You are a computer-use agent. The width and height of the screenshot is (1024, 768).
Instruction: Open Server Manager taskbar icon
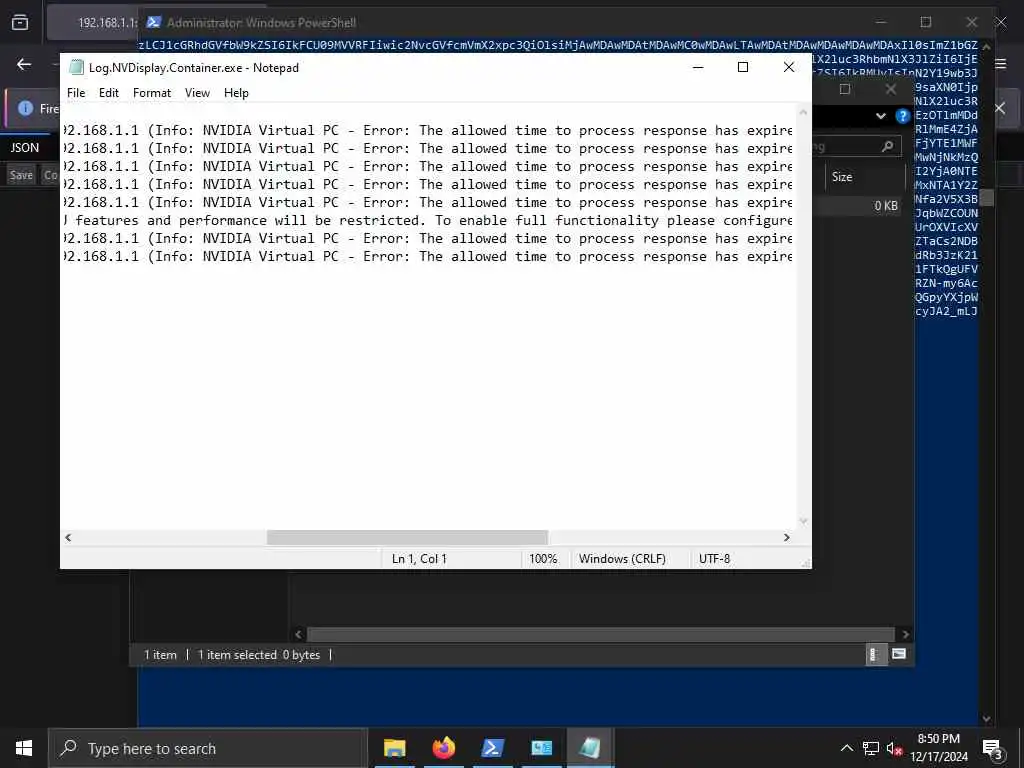click(x=541, y=748)
